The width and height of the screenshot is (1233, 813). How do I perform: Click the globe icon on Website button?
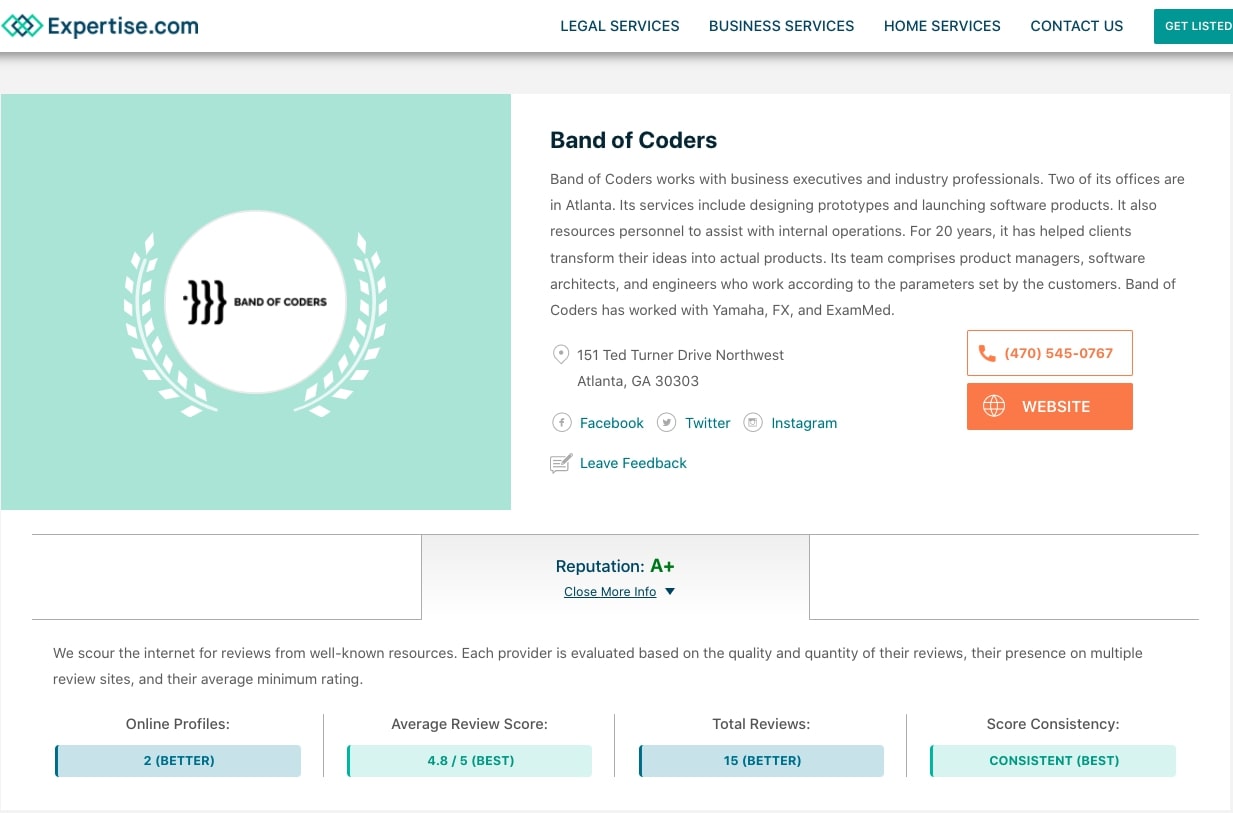point(994,406)
